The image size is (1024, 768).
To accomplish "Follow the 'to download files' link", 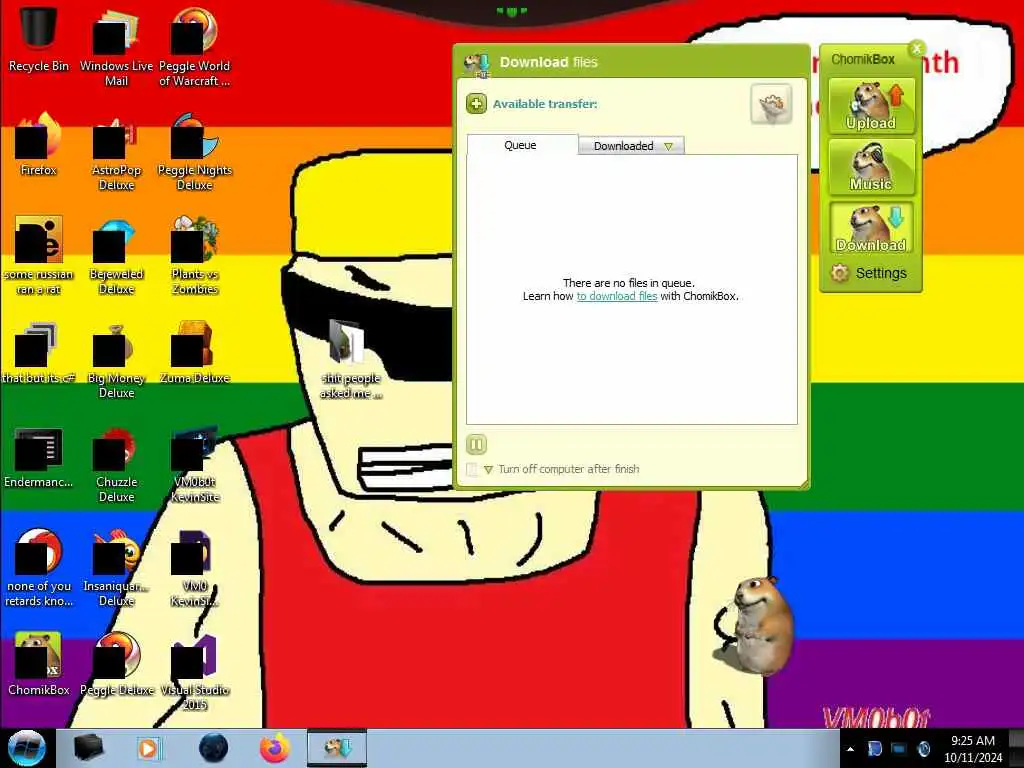I will point(616,296).
